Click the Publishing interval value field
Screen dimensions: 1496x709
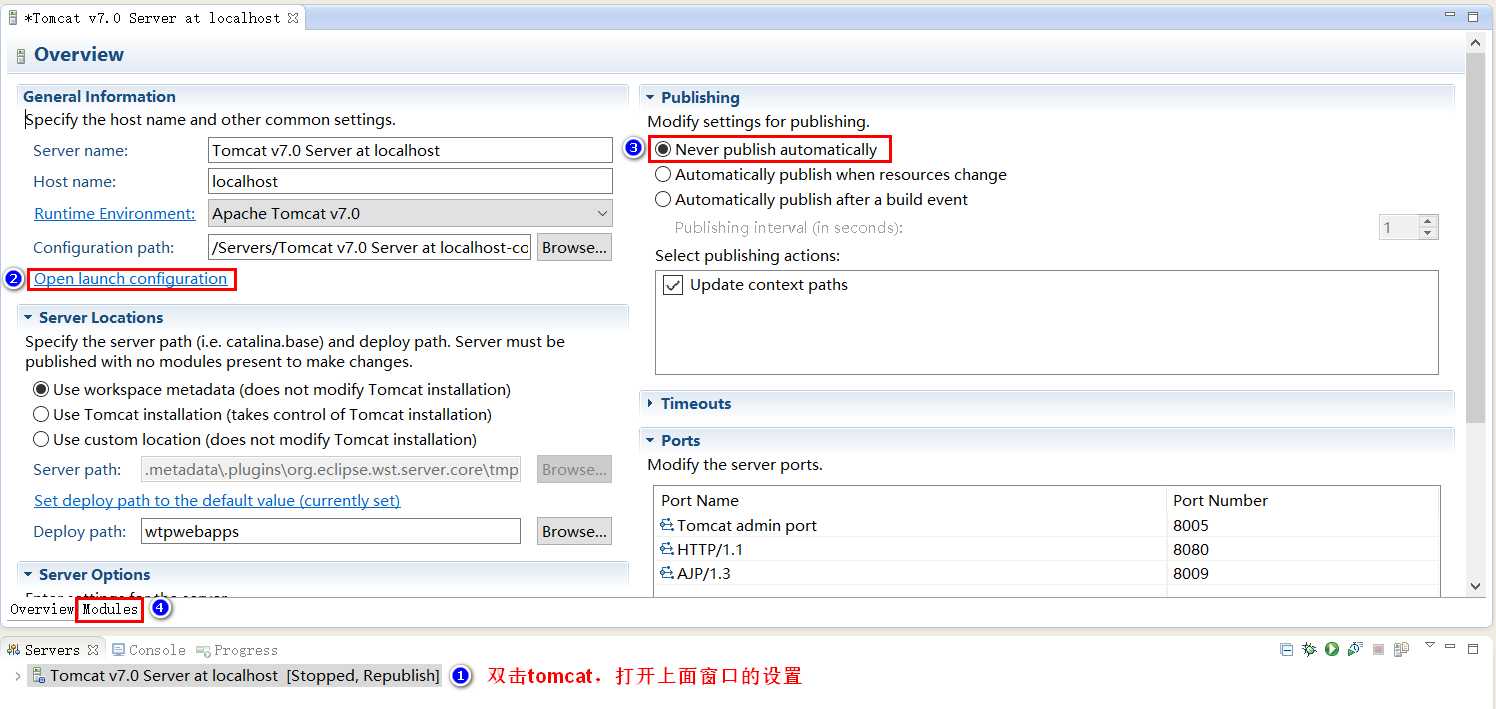(x=1399, y=227)
